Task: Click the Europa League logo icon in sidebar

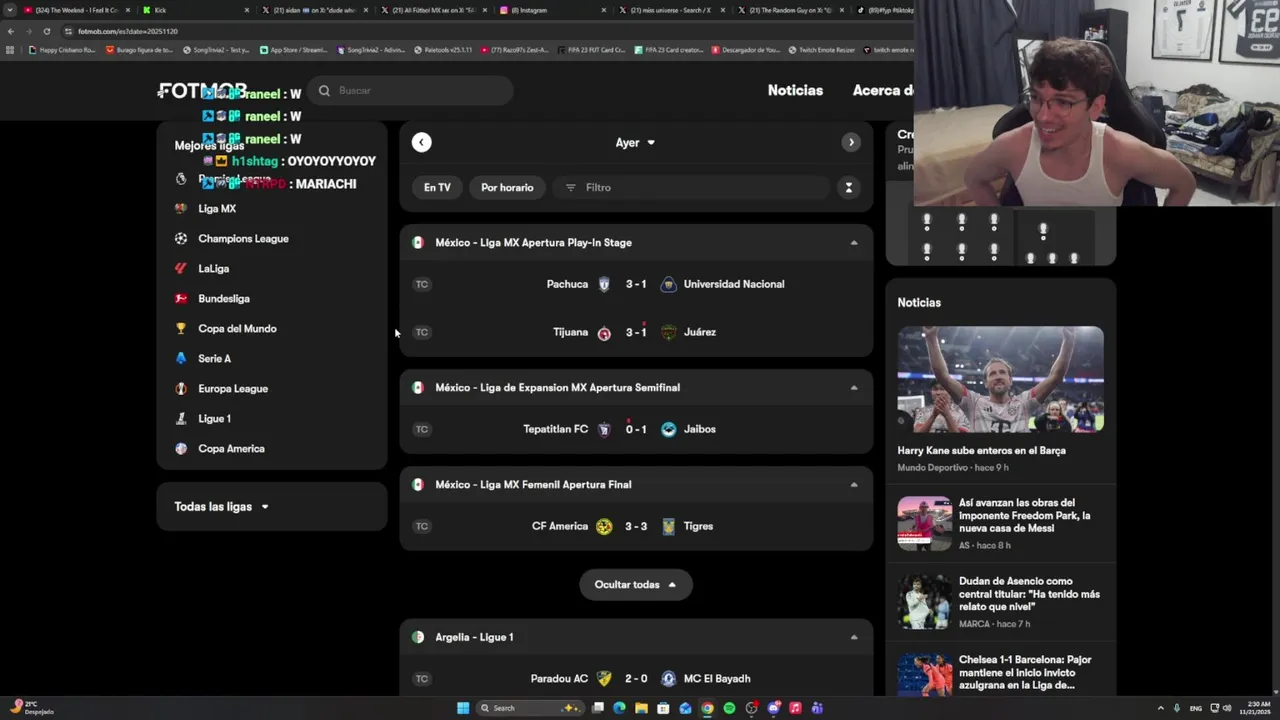Action: (181, 389)
